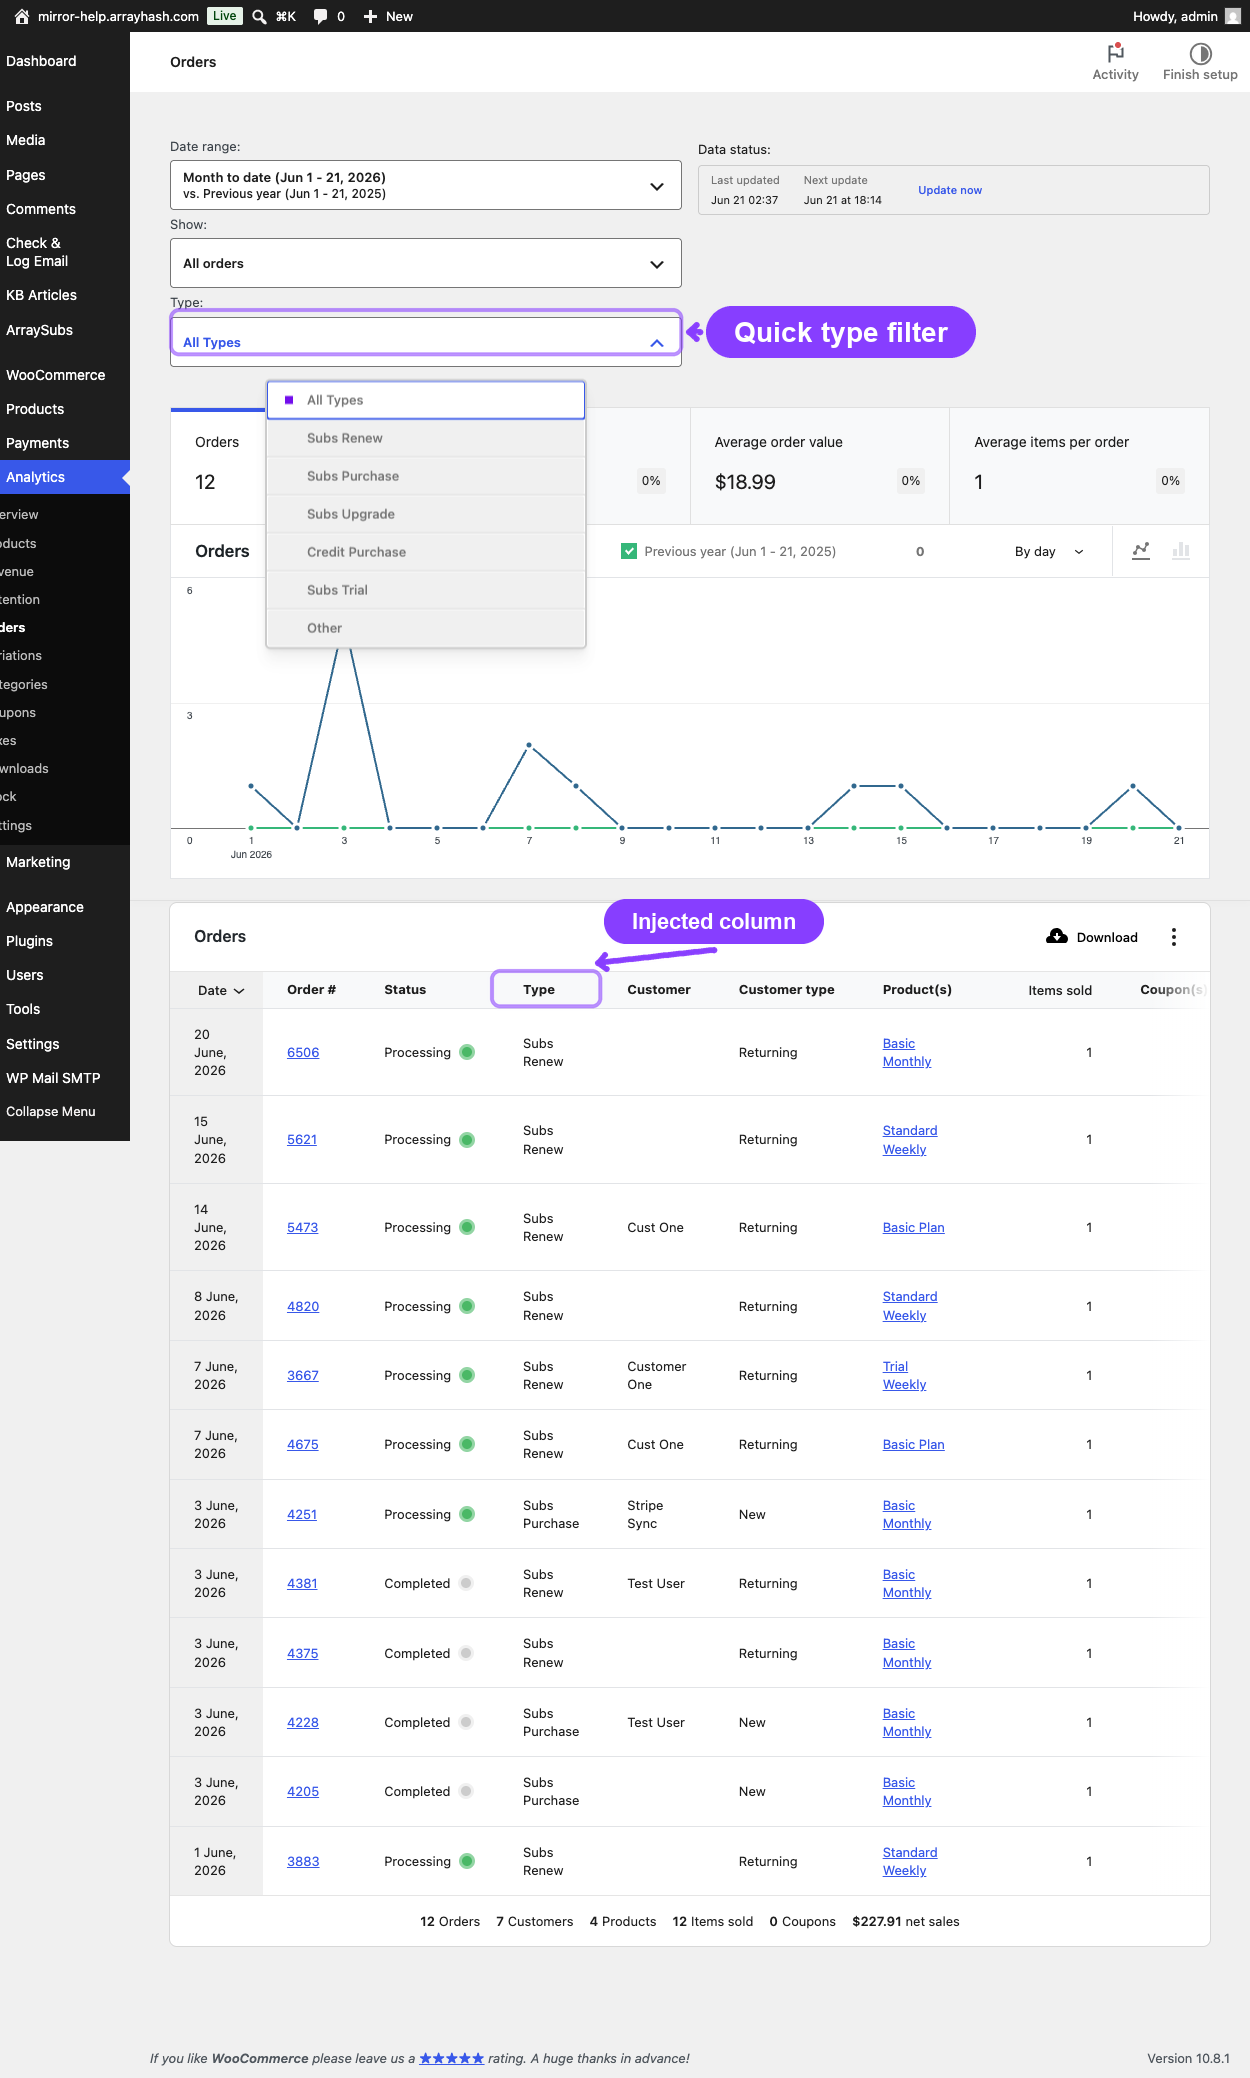Click the Type column header
1250x2078 pixels.
click(539, 990)
